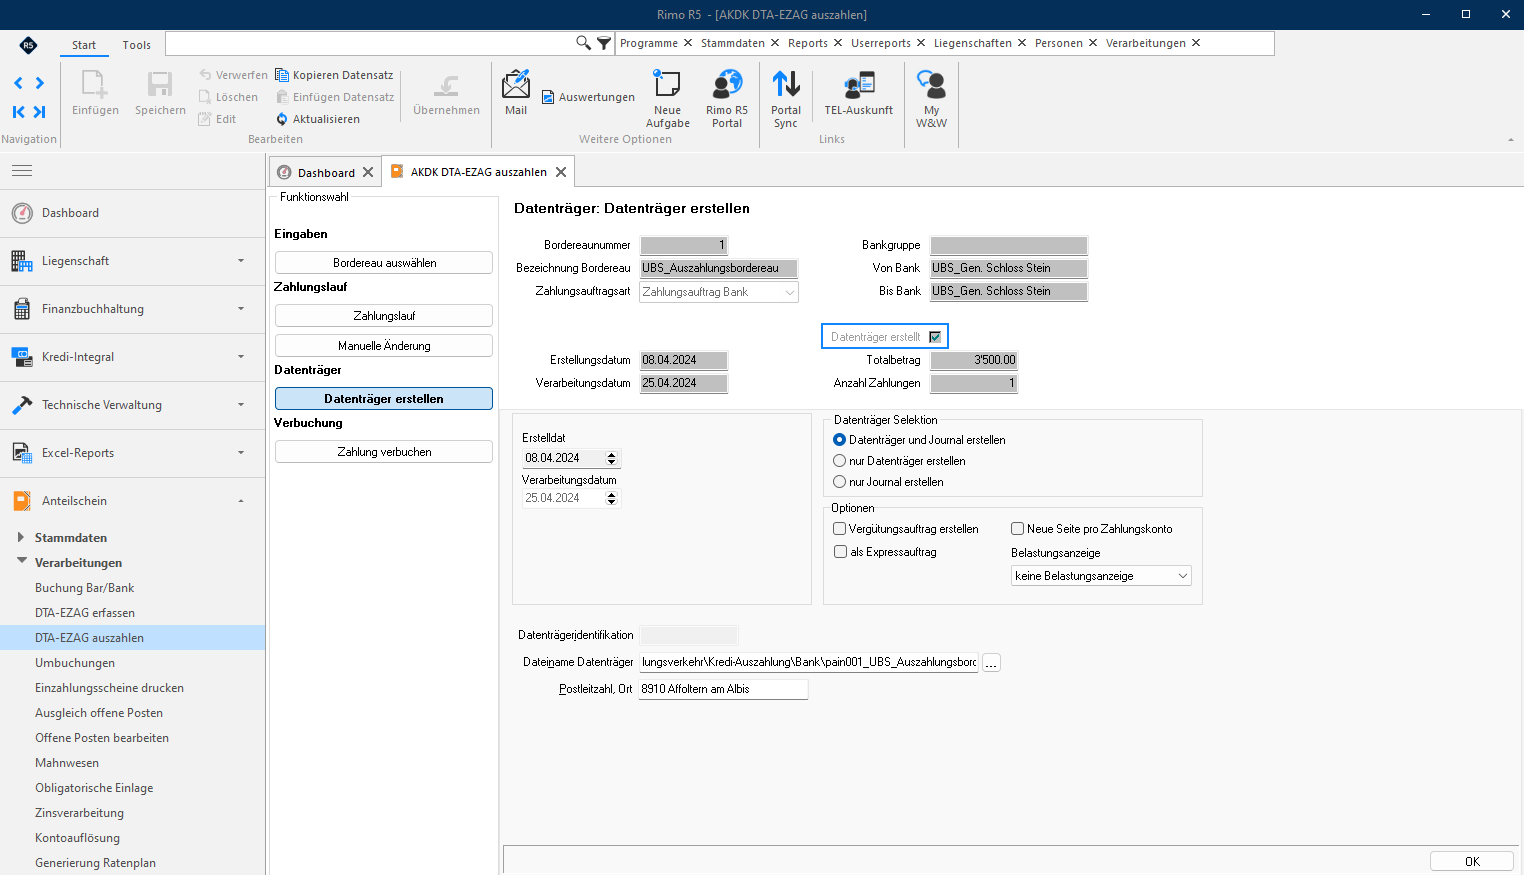Enable 'Vergütungsauftrag erstellen' checkbox
Image resolution: width=1524 pixels, height=875 pixels.
(840, 529)
